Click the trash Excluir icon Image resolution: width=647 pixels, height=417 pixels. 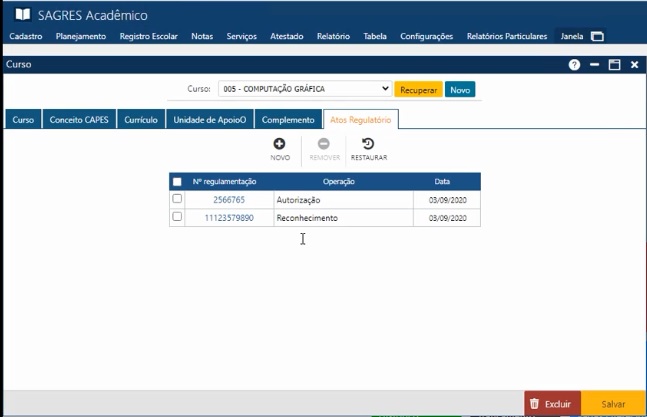(534, 404)
